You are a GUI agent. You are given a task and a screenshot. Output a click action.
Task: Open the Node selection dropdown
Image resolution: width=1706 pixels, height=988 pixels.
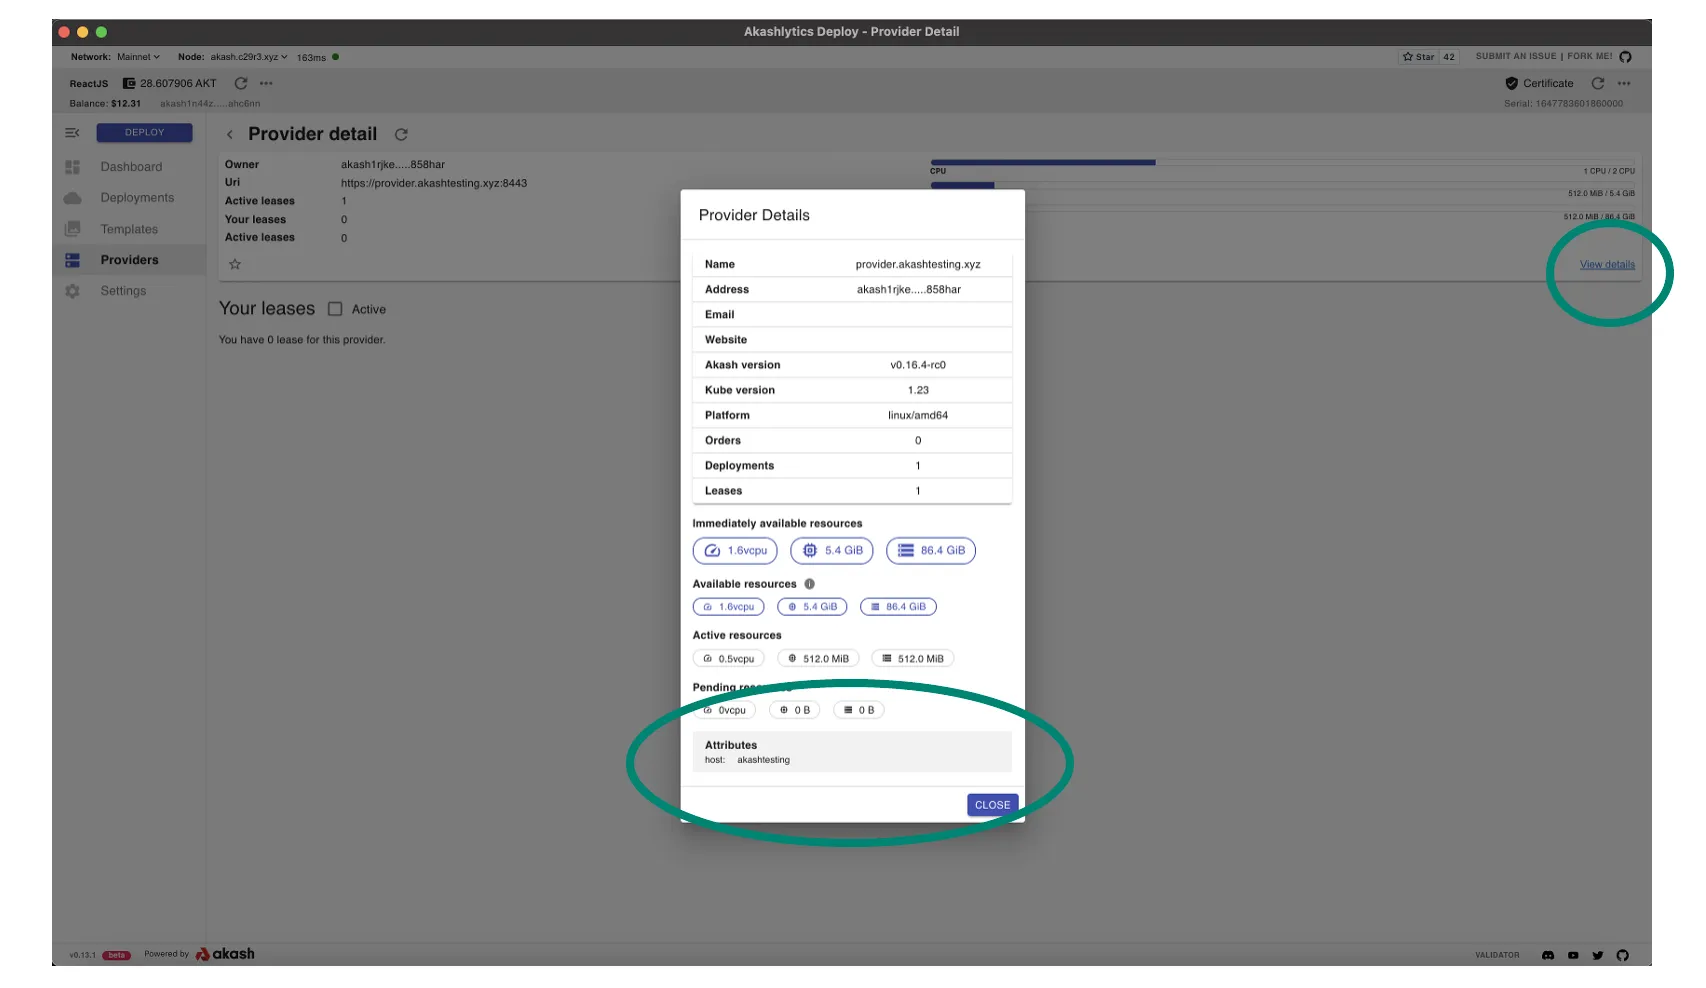pyautogui.click(x=249, y=57)
